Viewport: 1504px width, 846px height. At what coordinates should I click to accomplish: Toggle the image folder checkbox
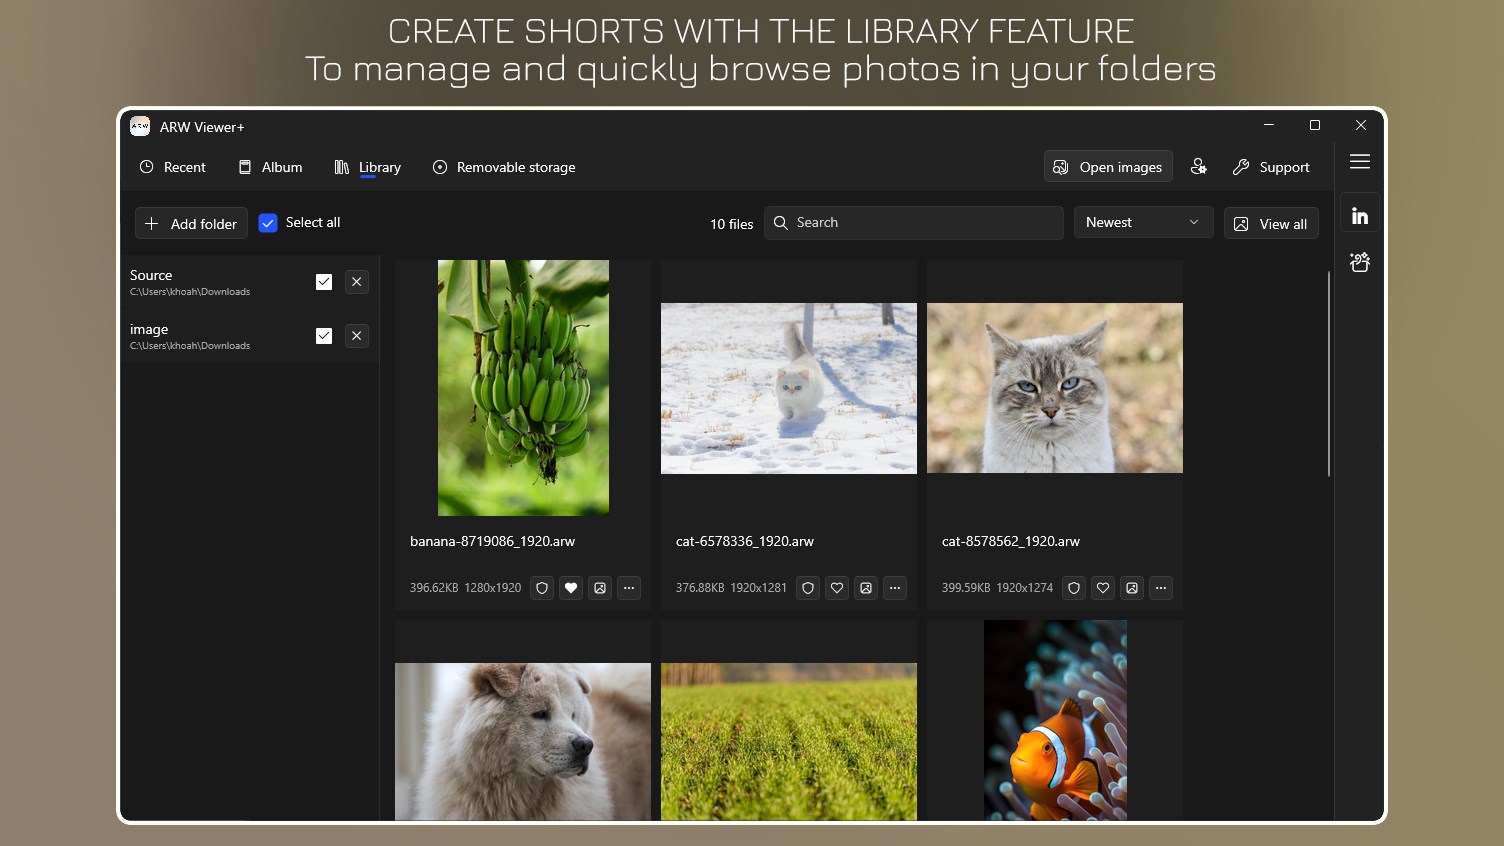(x=324, y=336)
